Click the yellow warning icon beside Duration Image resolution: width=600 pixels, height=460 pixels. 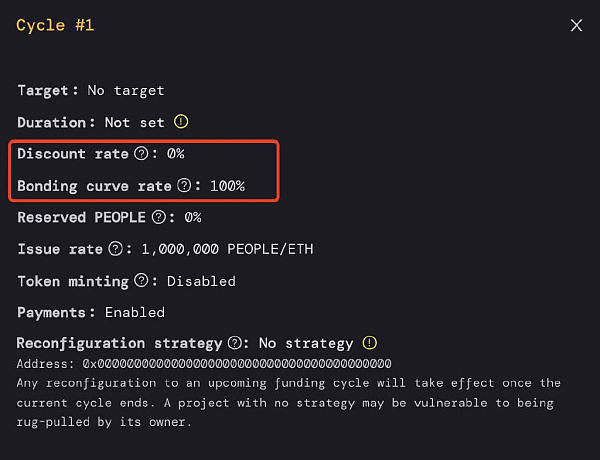pyautogui.click(x=181, y=122)
